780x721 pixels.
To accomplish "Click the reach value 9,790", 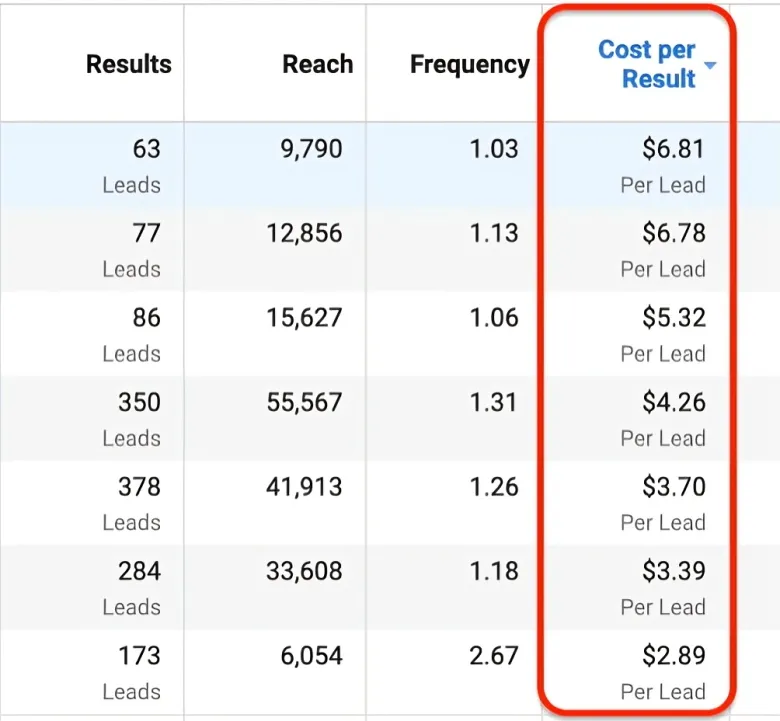I will [311, 149].
